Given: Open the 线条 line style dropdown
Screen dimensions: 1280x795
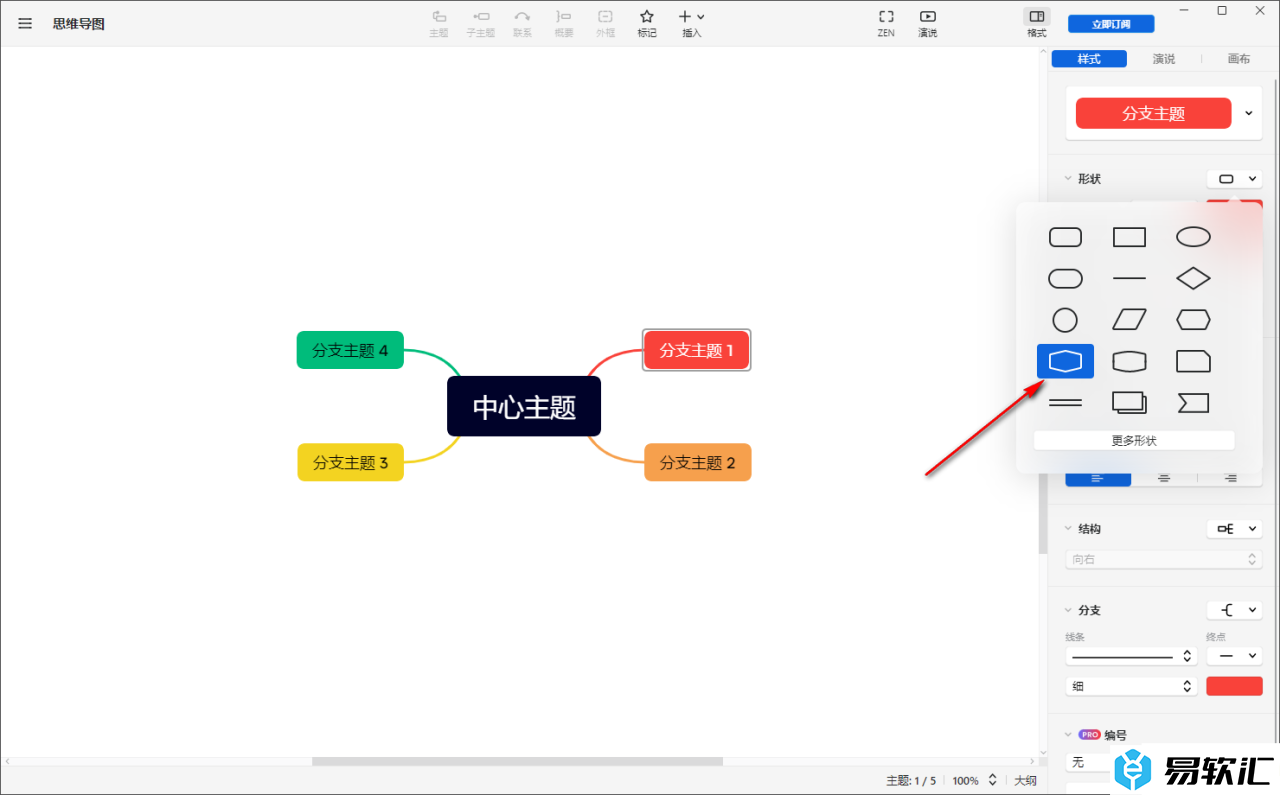Looking at the screenshot, I should (1131, 656).
